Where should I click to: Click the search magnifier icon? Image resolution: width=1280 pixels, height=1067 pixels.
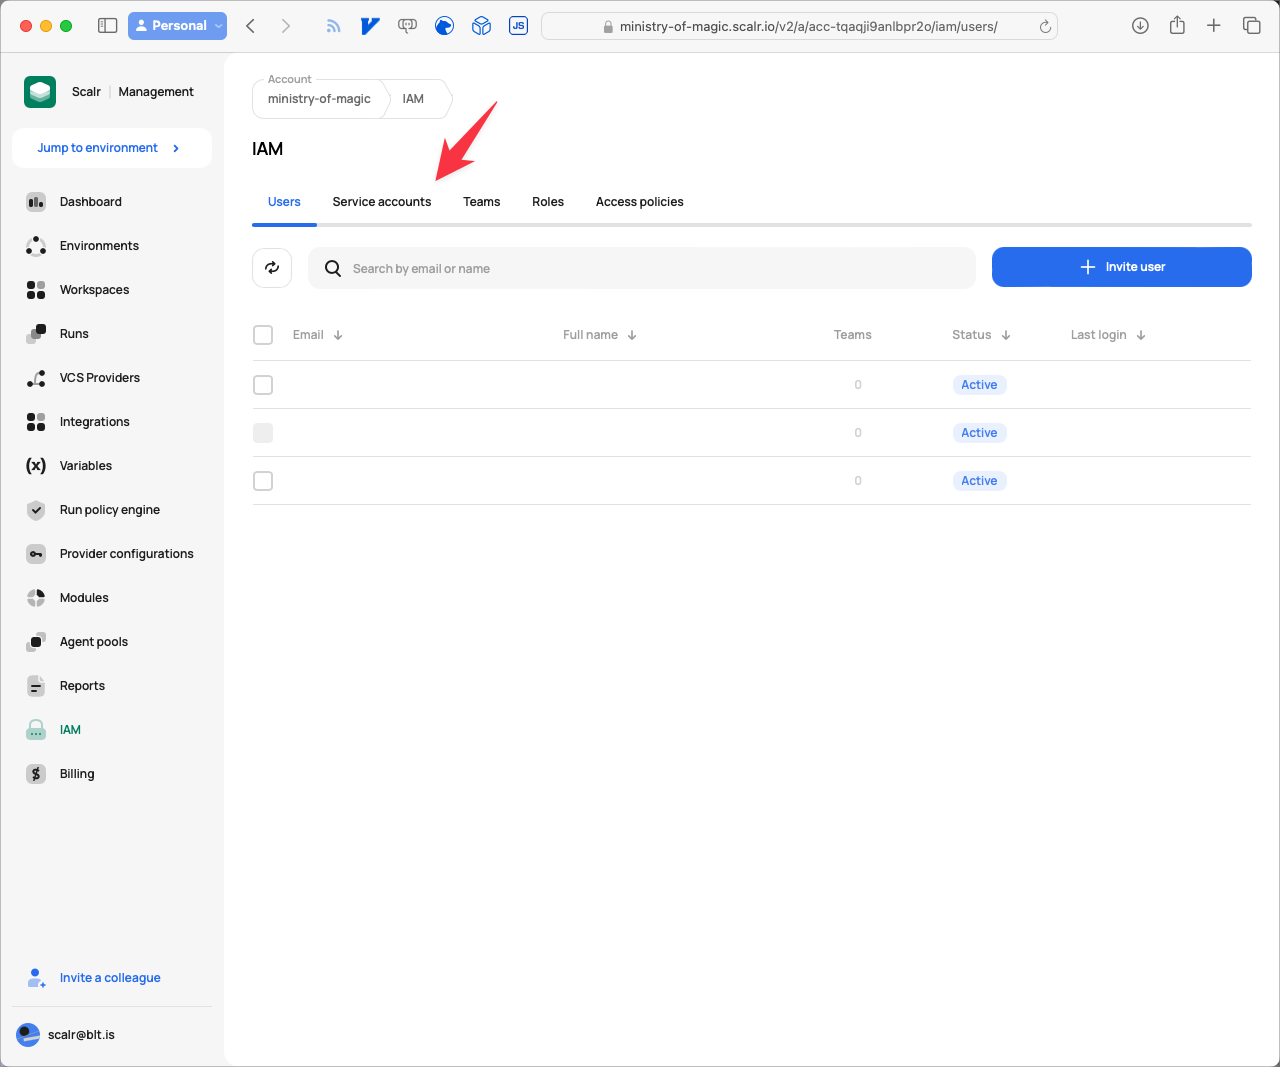click(x=333, y=269)
